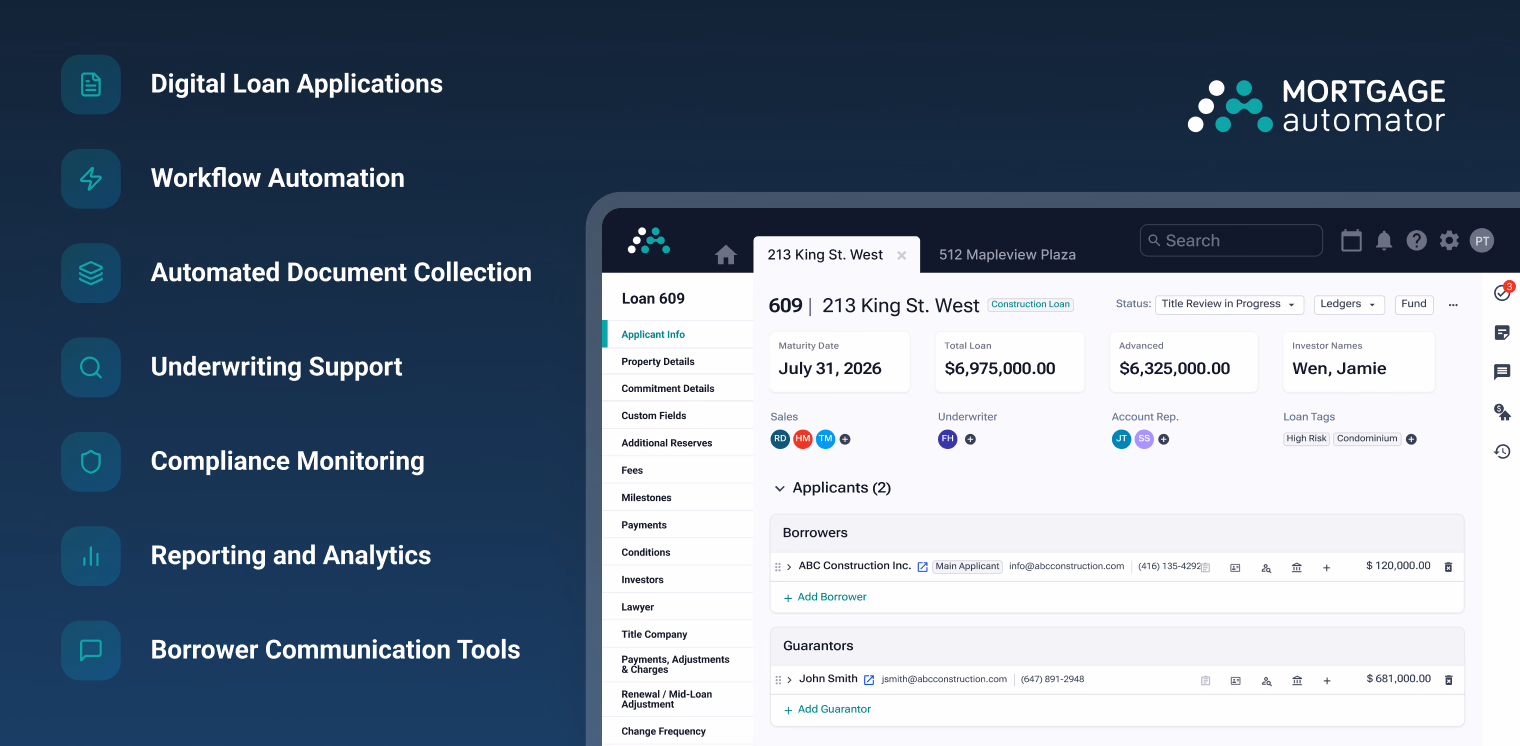Add a new loan tag

click(x=1411, y=439)
